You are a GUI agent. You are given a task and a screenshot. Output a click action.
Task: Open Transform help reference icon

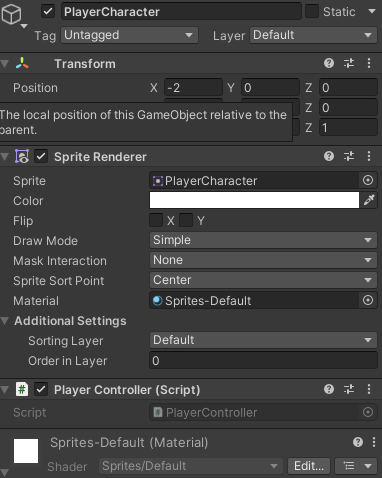point(329,63)
